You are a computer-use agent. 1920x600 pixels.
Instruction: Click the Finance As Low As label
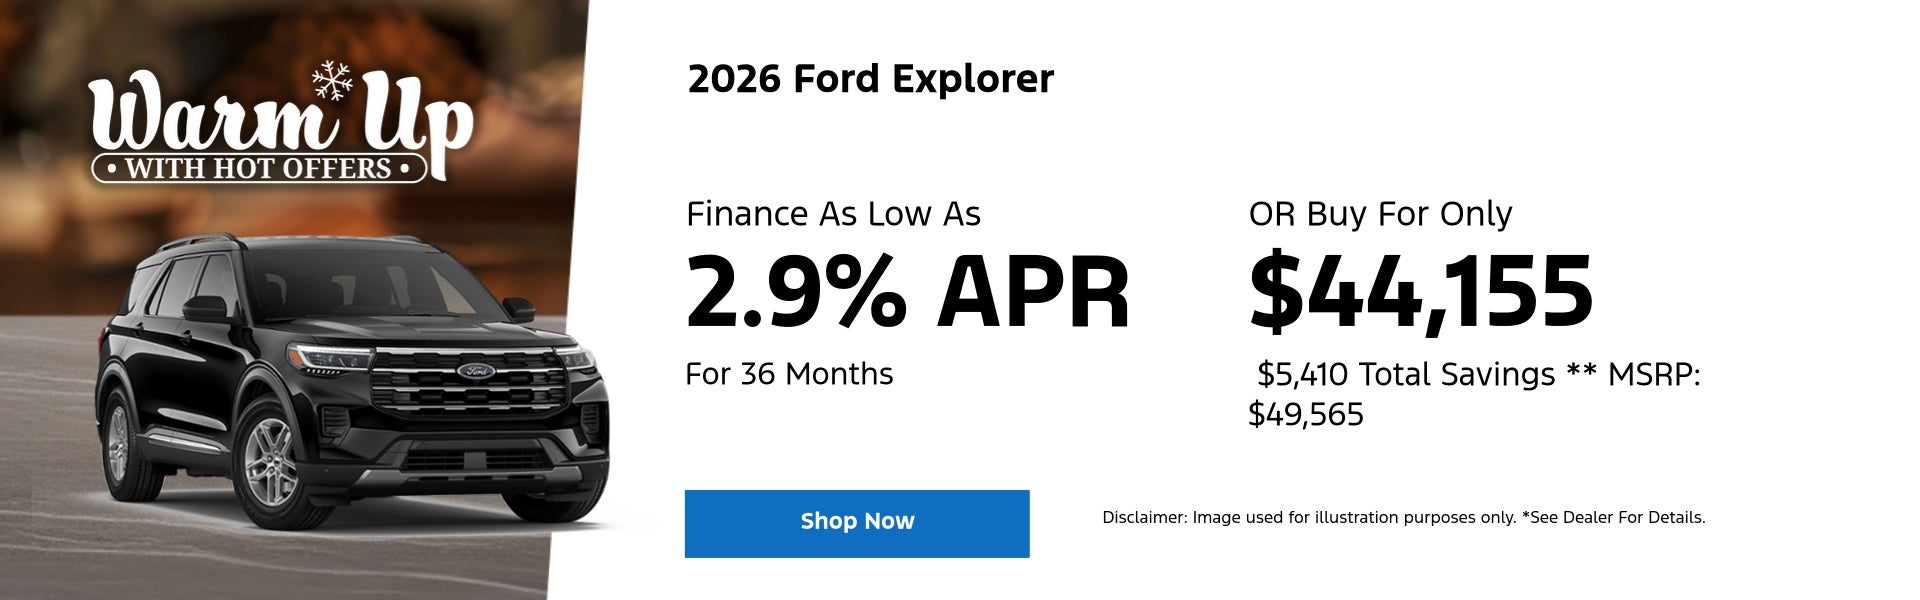(833, 214)
